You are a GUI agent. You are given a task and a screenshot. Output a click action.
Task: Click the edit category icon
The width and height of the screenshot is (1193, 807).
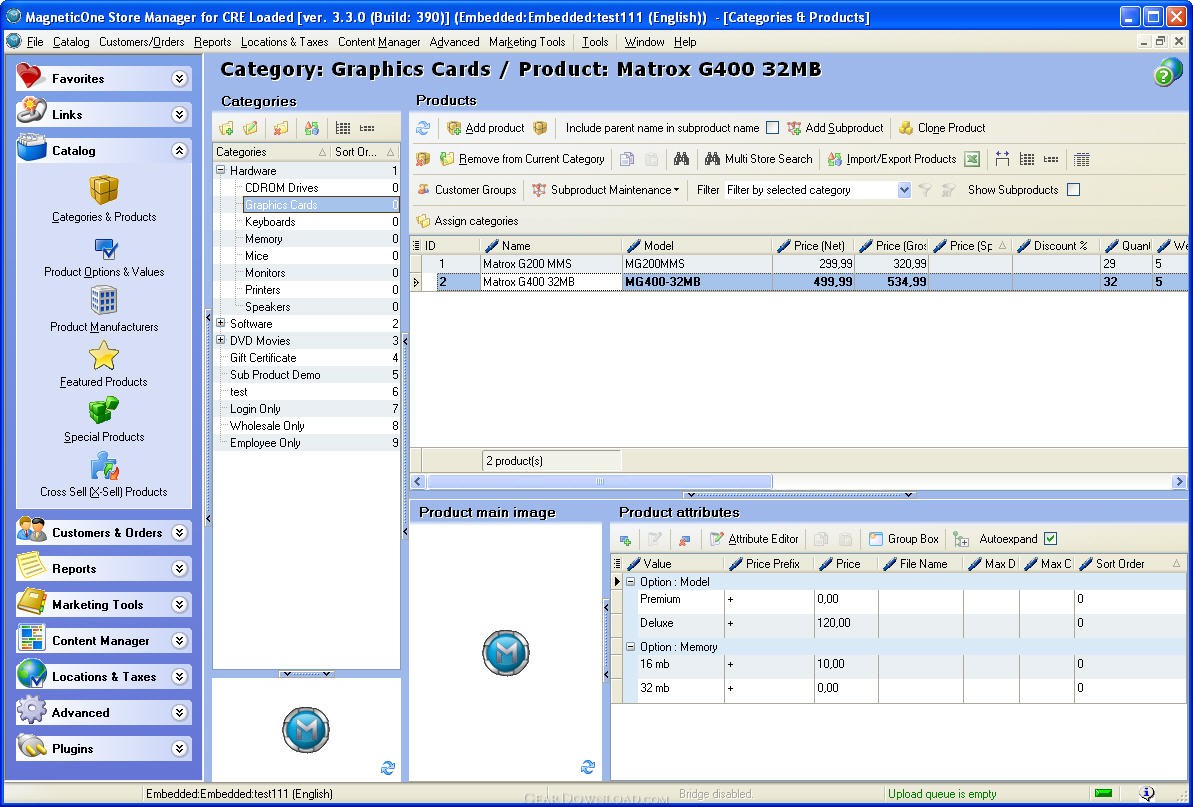(x=250, y=128)
